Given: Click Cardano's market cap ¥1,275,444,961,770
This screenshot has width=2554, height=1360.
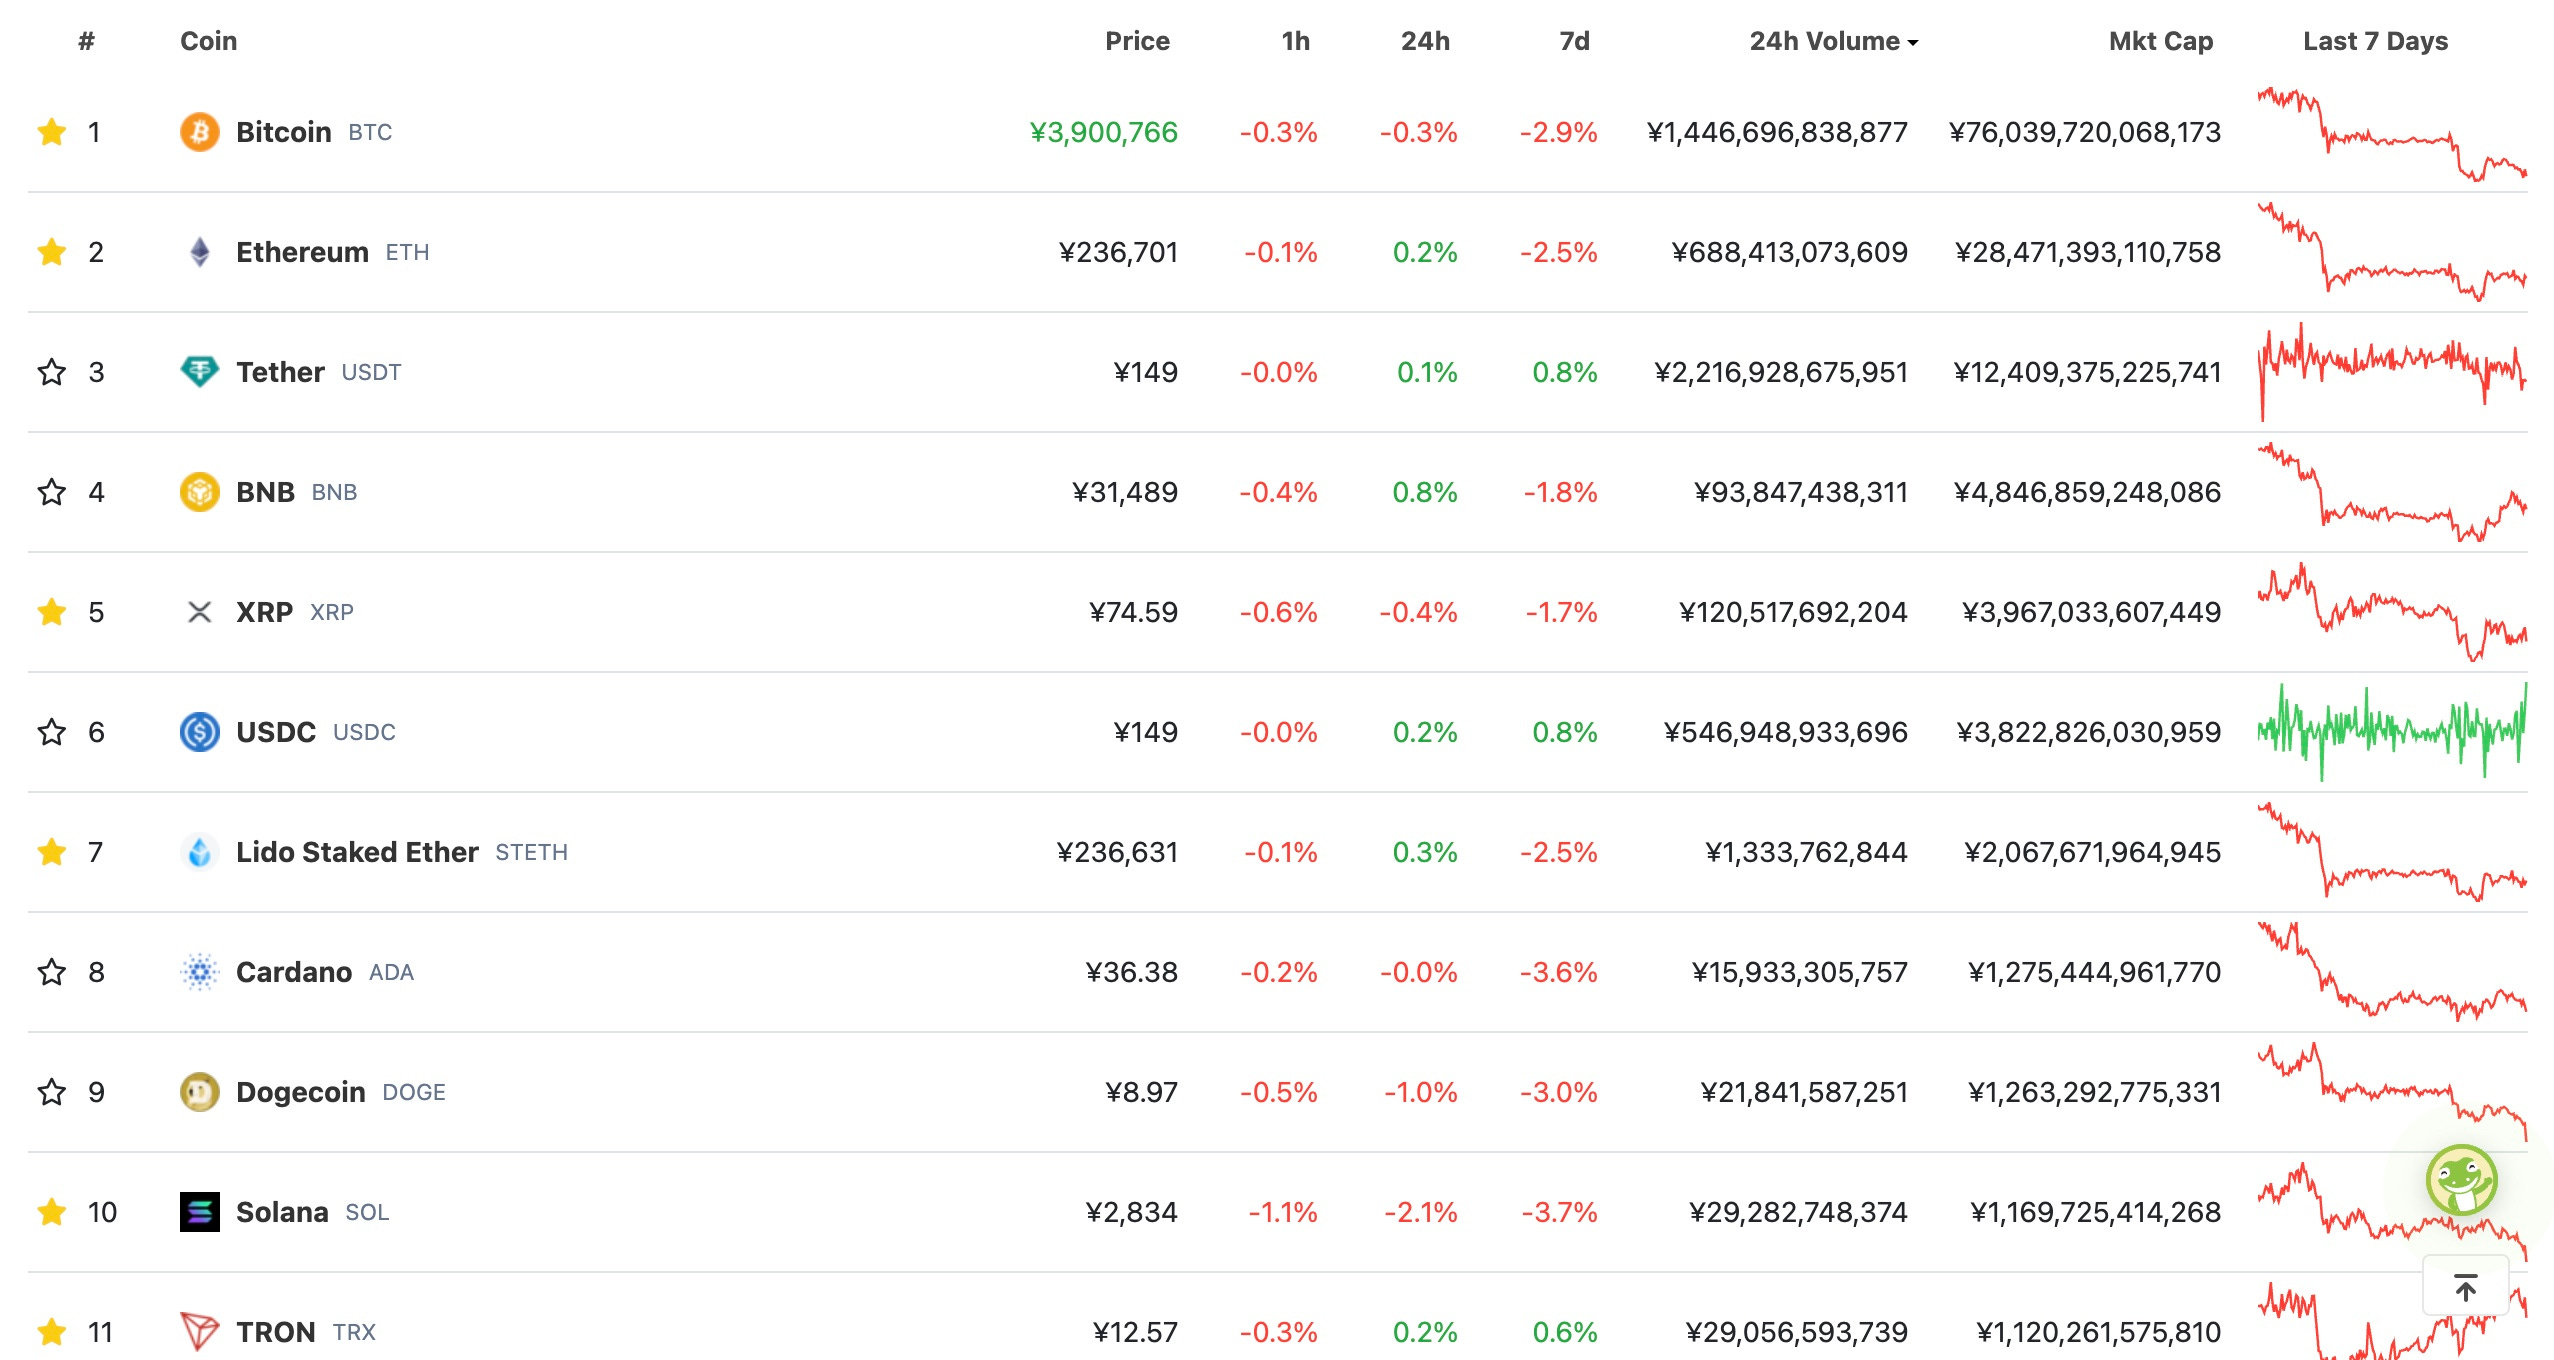Looking at the screenshot, I should (x=2094, y=972).
